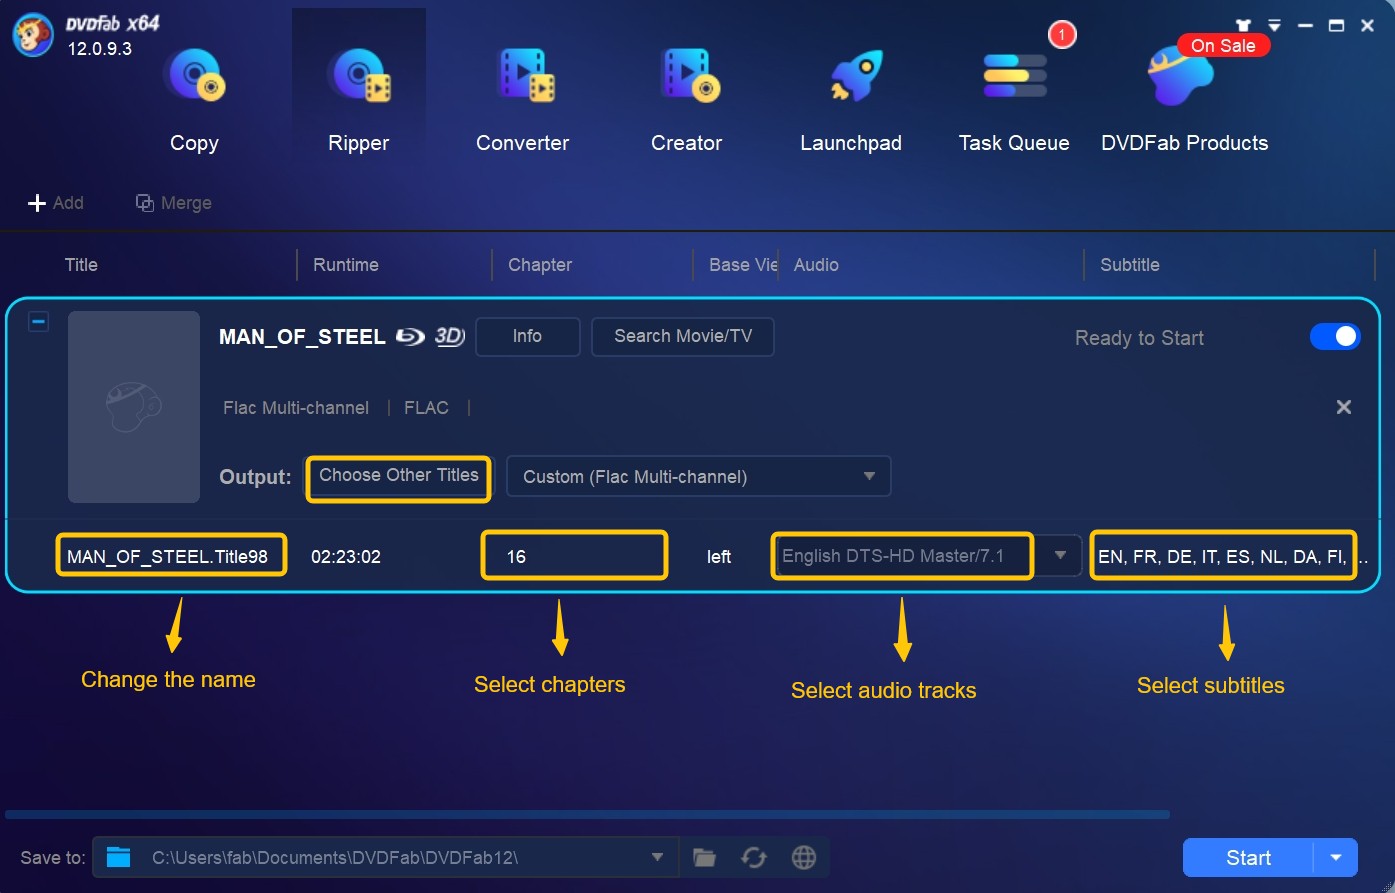Open the Task Queue tab
This screenshot has height=893, width=1395.
[1014, 100]
